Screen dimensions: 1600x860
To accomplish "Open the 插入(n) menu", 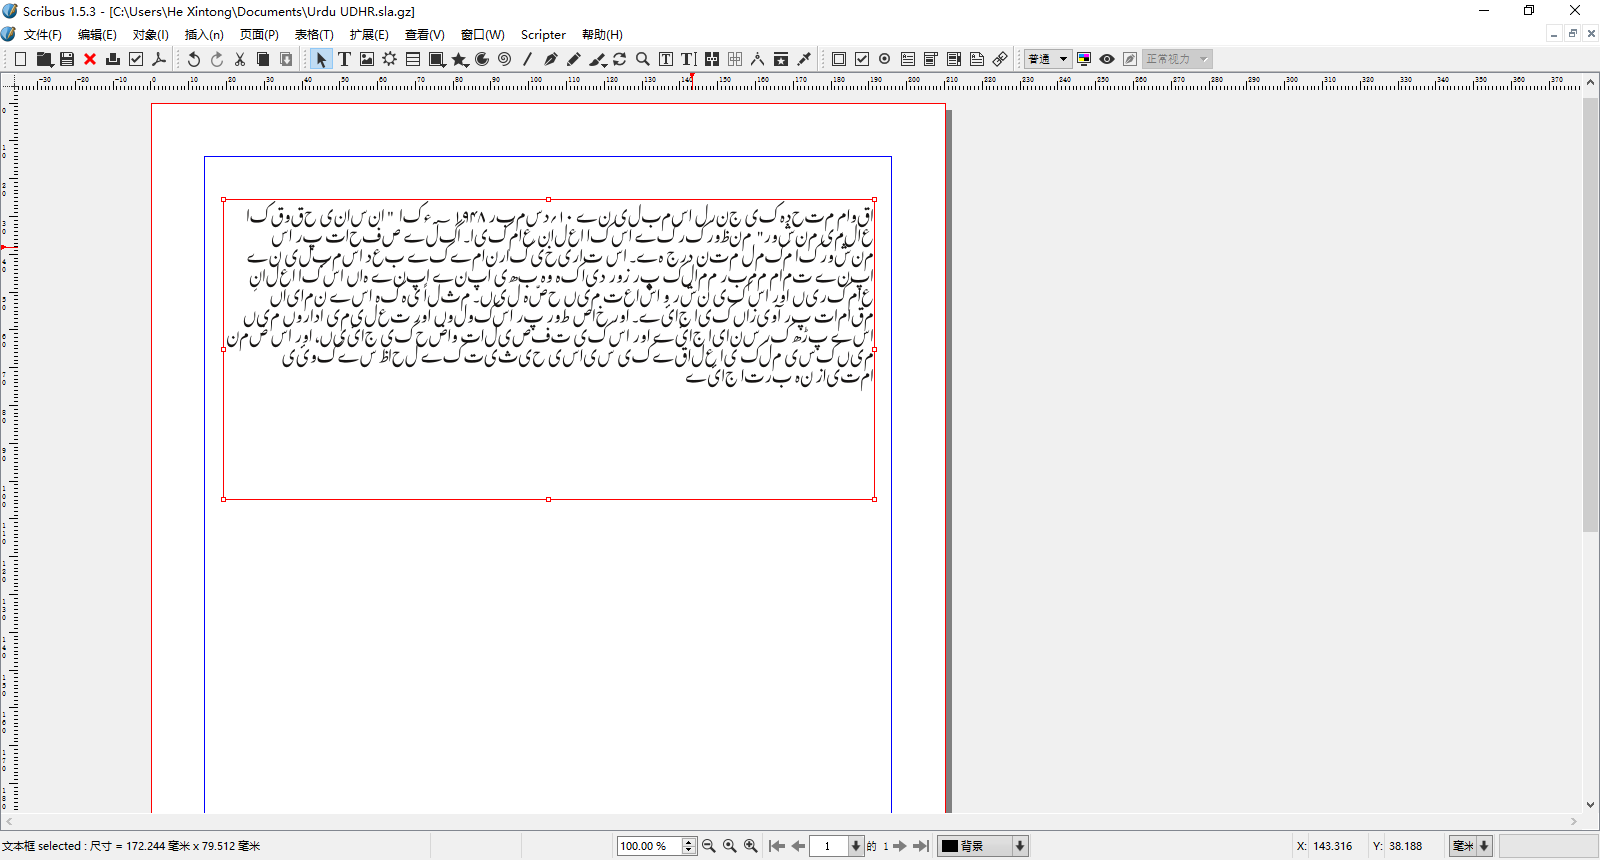I will click(x=204, y=34).
